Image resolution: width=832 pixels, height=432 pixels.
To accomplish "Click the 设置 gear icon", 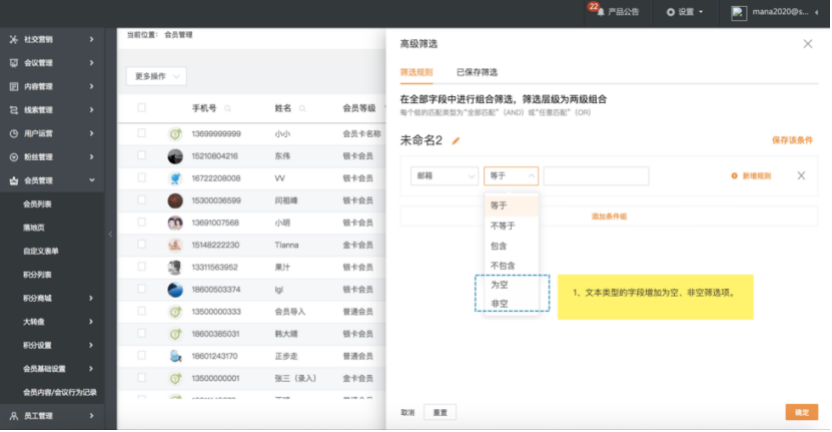I will 671,12.
